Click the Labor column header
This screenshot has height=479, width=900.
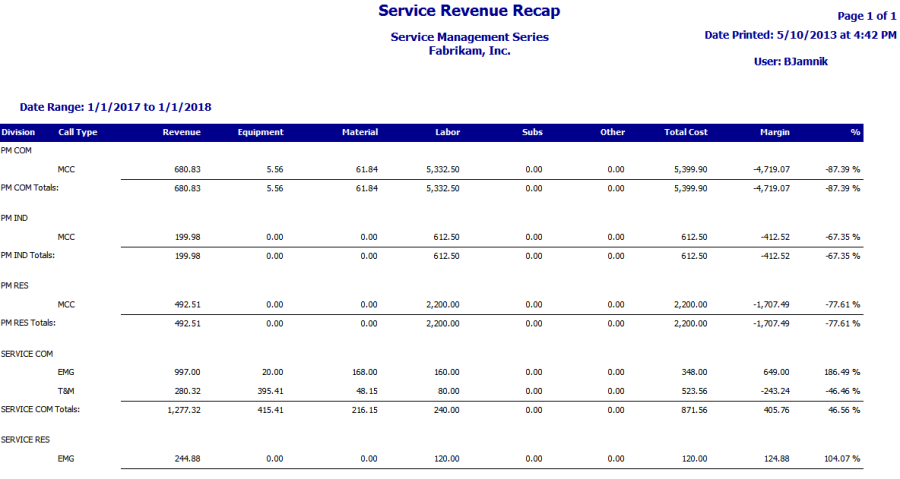pyautogui.click(x=447, y=132)
